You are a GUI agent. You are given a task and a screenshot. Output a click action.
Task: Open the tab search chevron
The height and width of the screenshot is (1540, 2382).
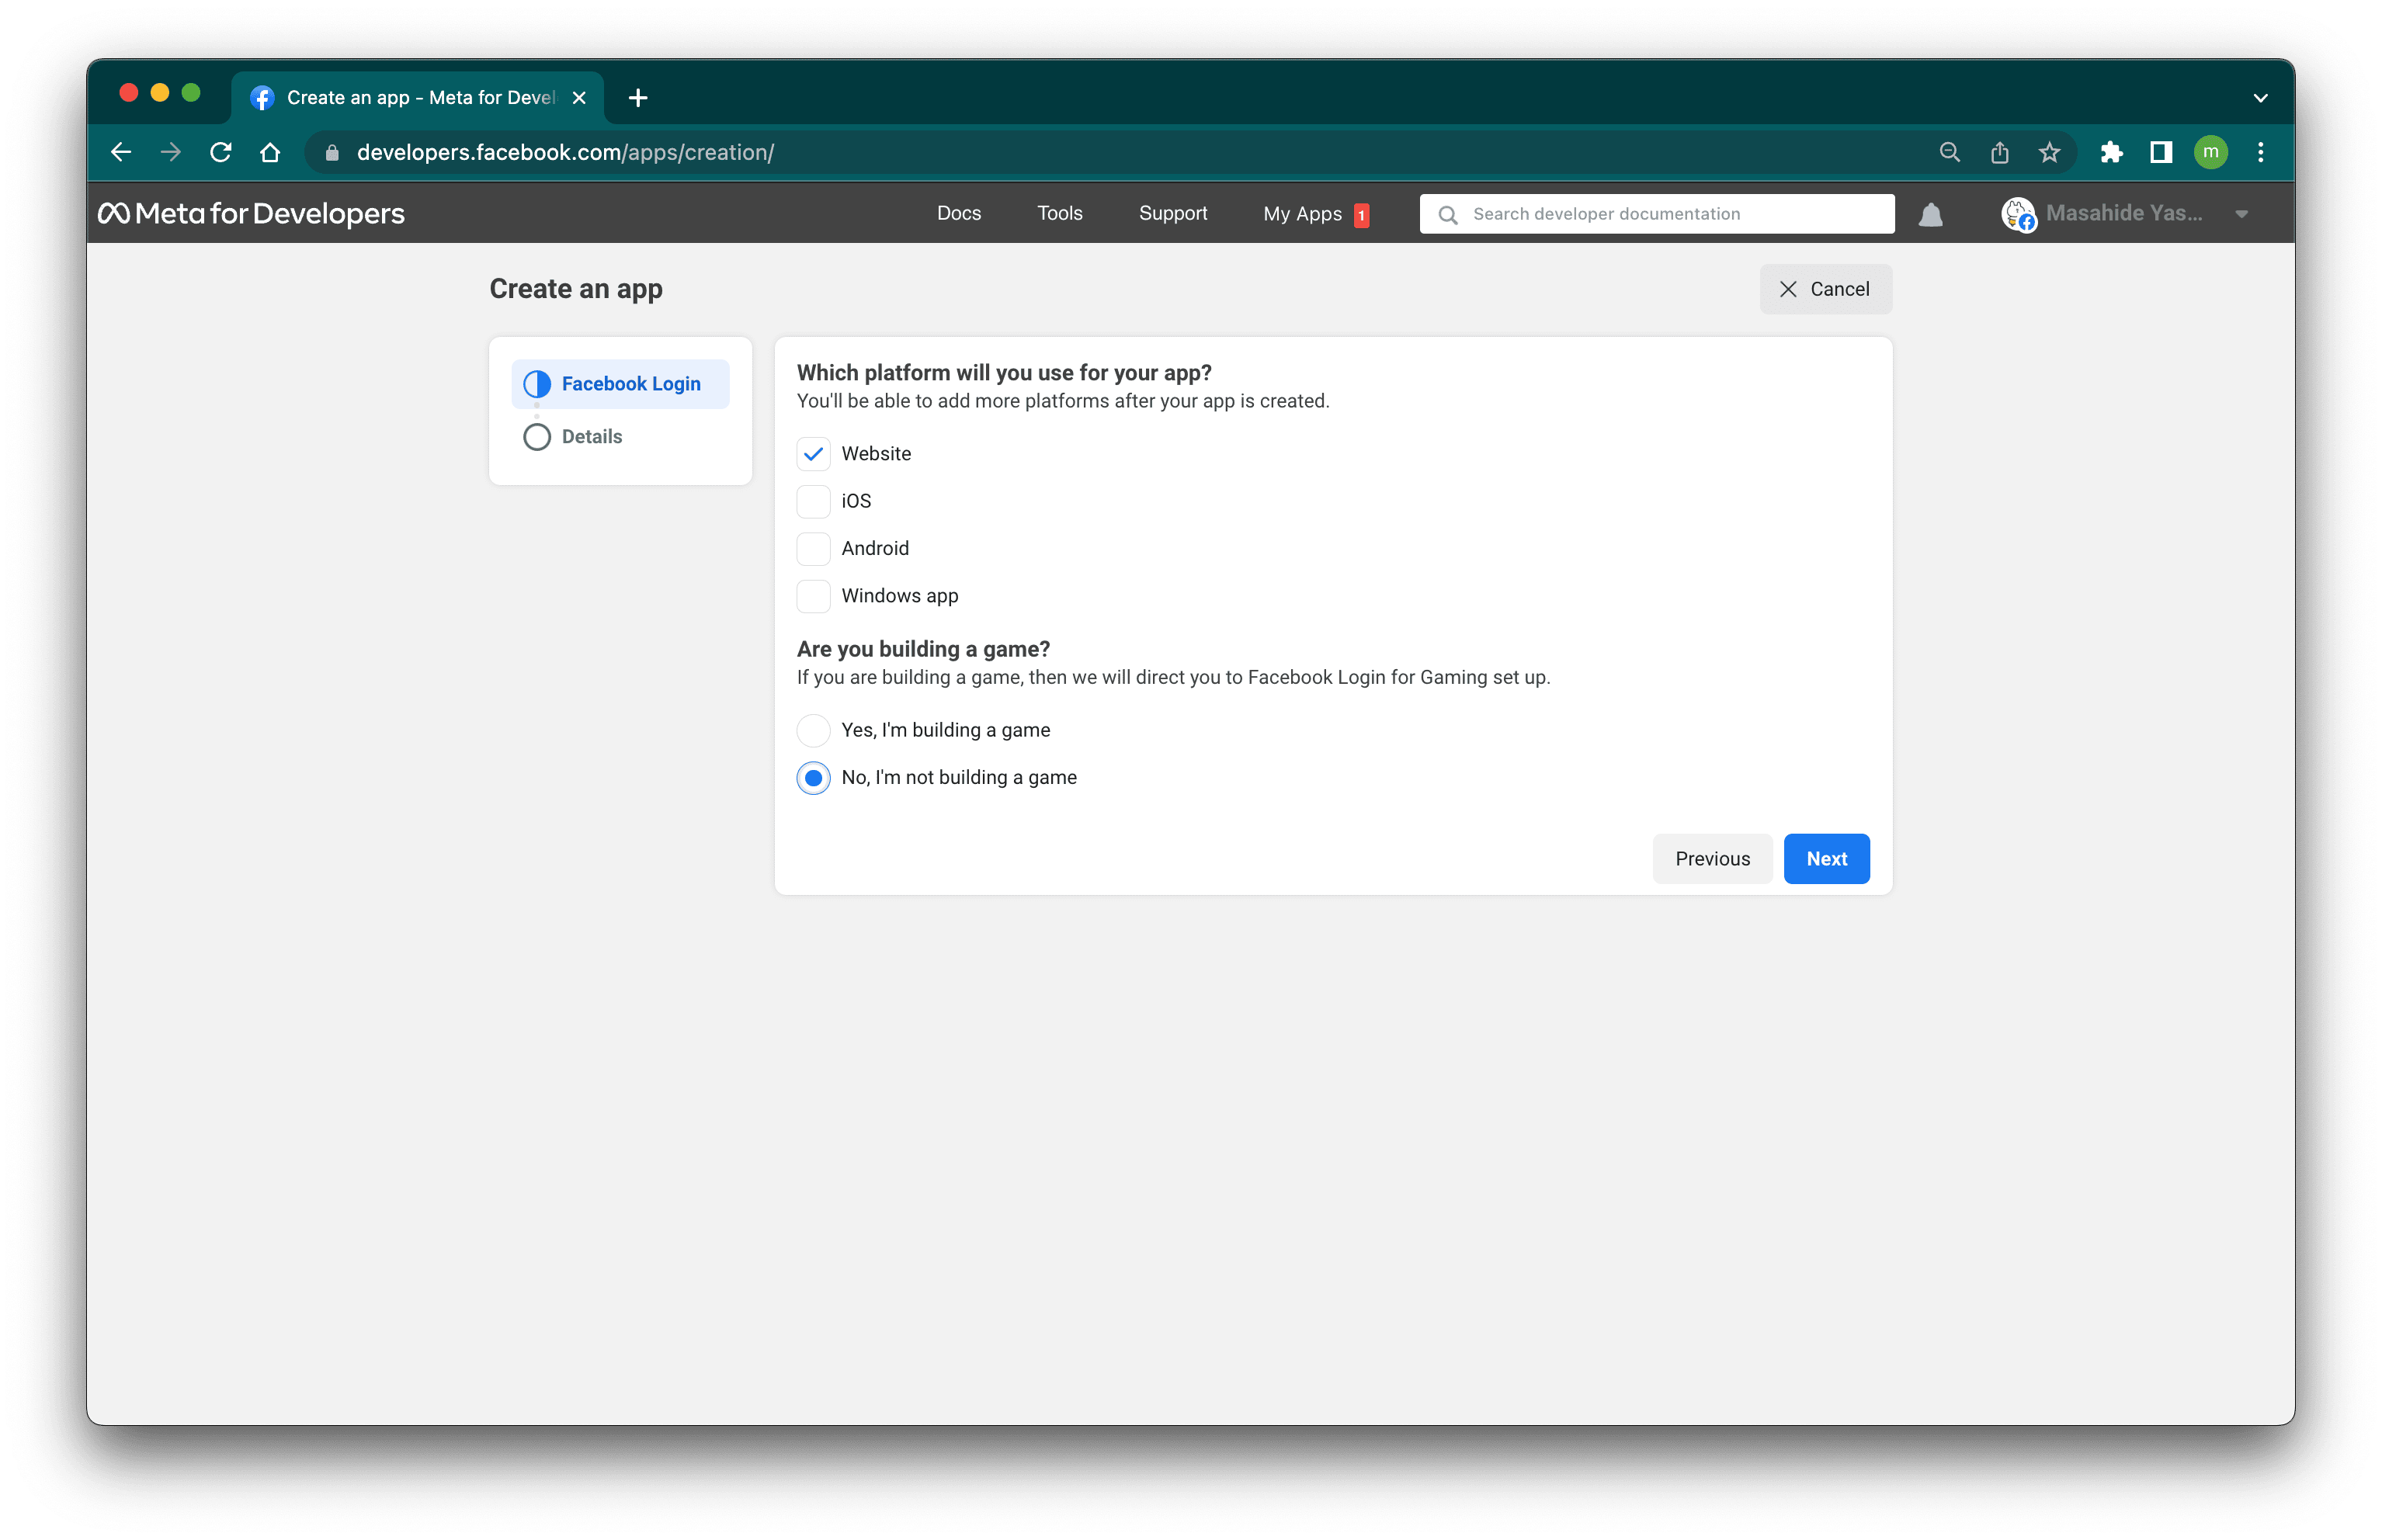[2260, 98]
